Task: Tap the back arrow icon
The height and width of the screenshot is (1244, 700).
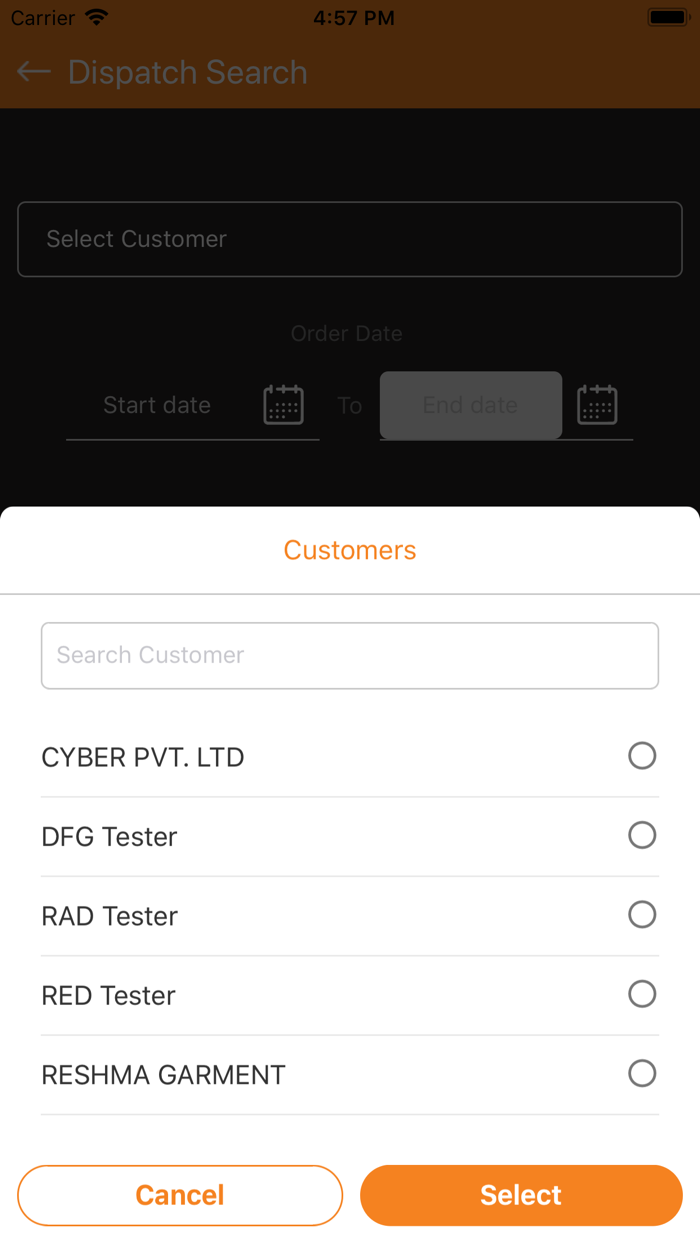Action: [x=34, y=72]
